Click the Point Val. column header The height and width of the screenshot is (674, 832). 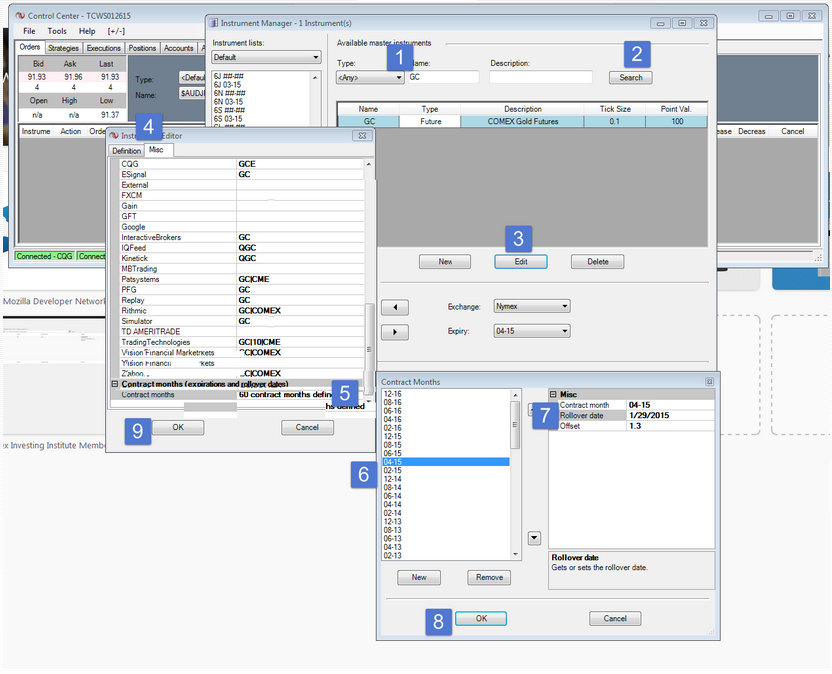click(x=676, y=109)
